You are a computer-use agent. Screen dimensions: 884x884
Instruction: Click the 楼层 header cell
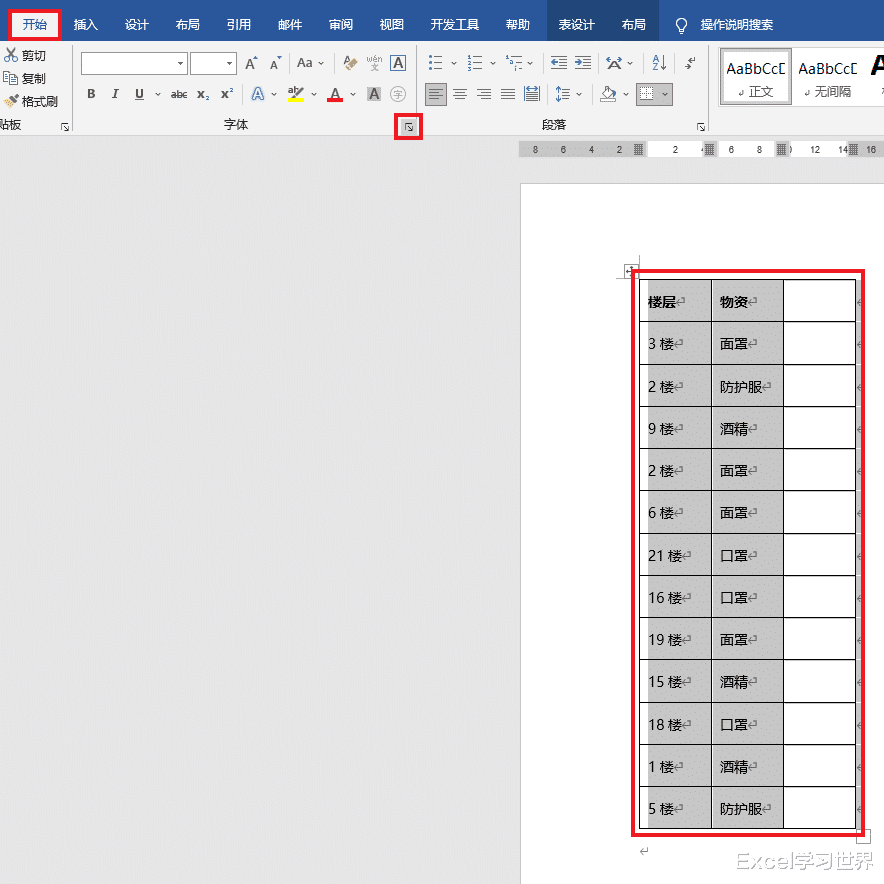coord(675,302)
